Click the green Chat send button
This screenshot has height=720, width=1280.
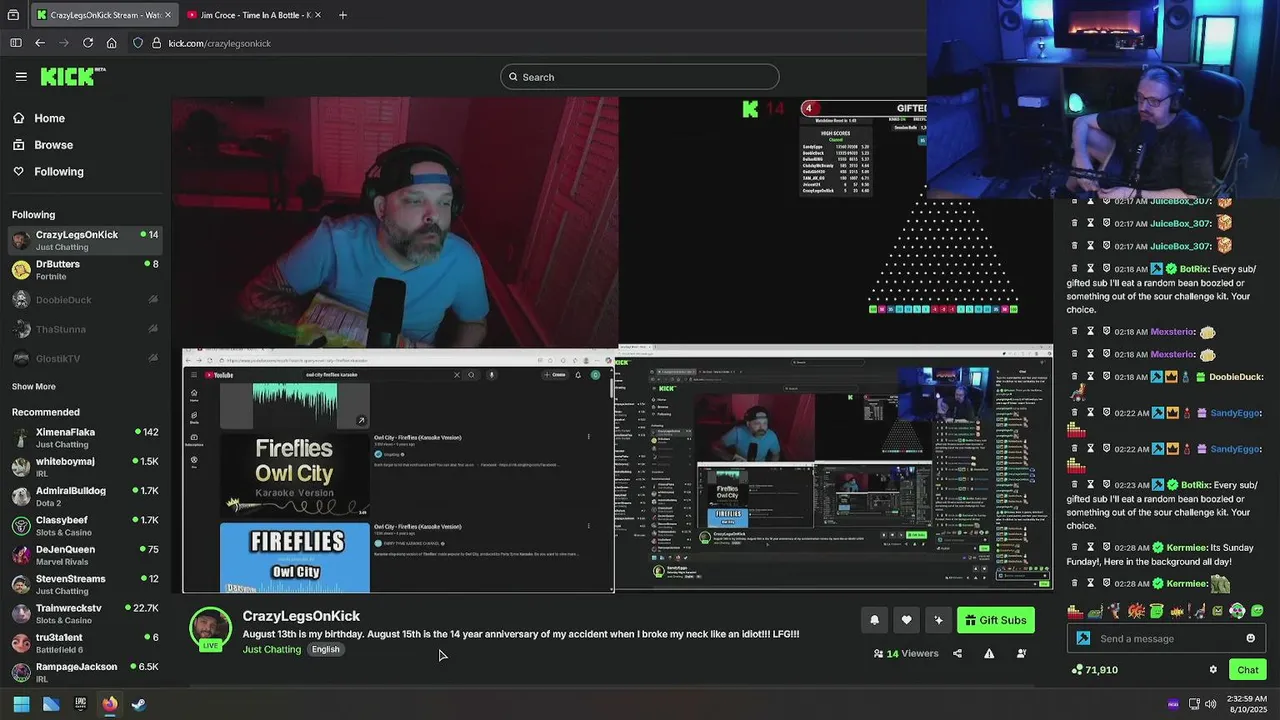pyautogui.click(x=1247, y=670)
